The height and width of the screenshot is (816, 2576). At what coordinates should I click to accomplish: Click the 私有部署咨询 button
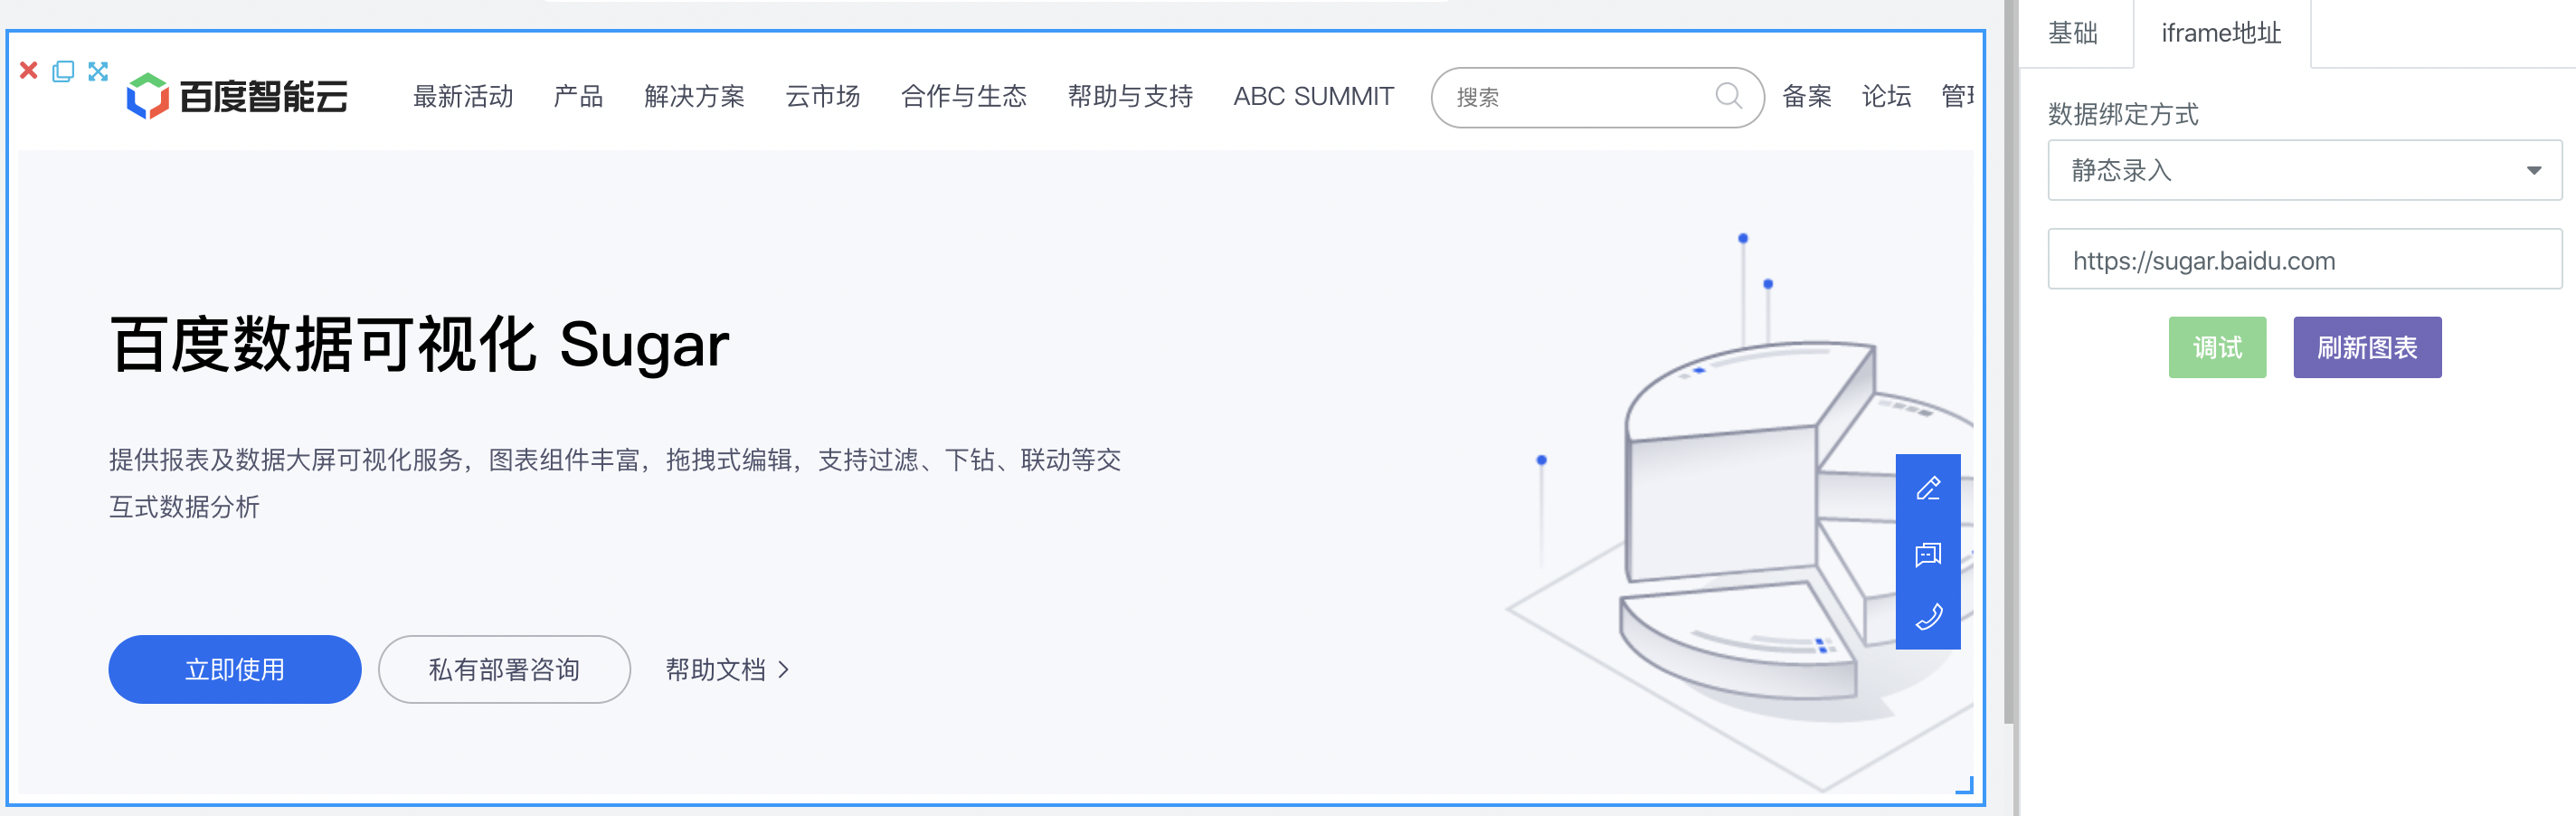504,669
